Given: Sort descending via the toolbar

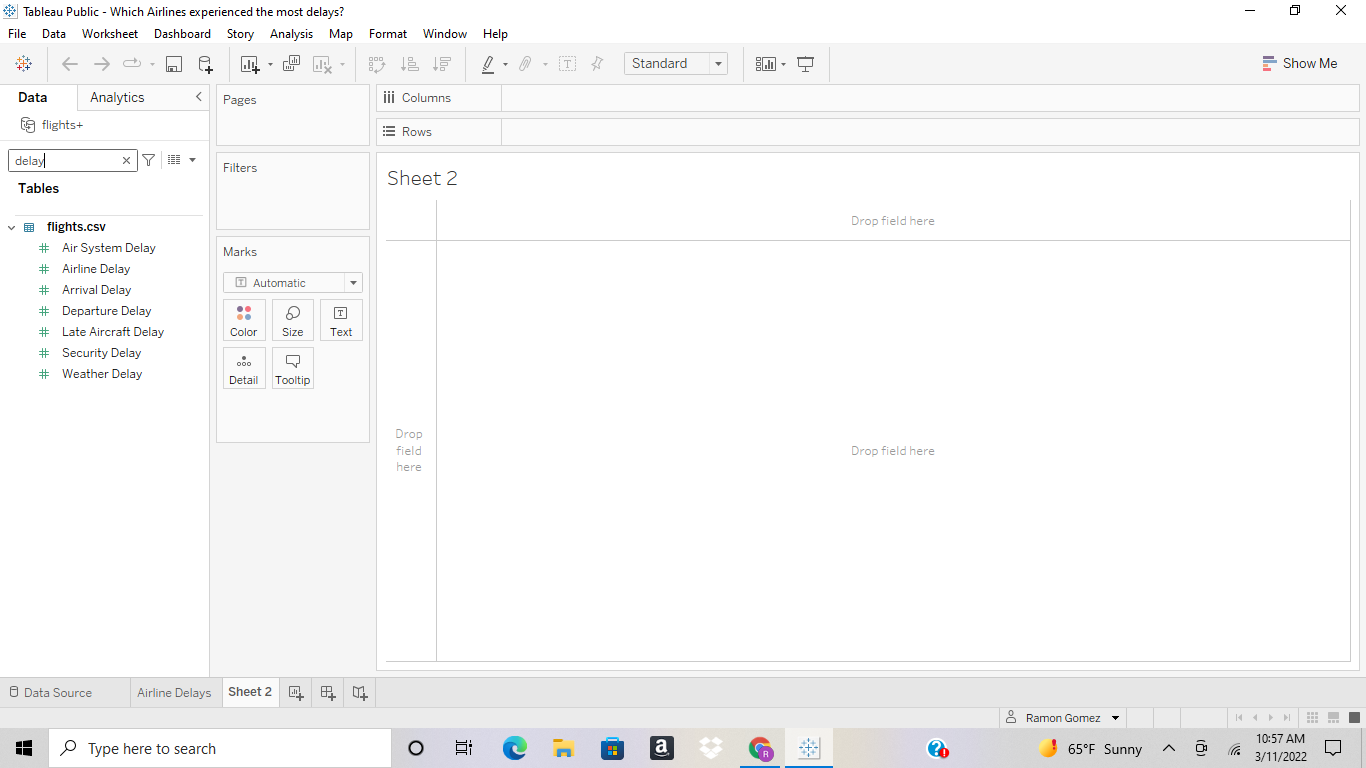Looking at the screenshot, I should click(441, 64).
